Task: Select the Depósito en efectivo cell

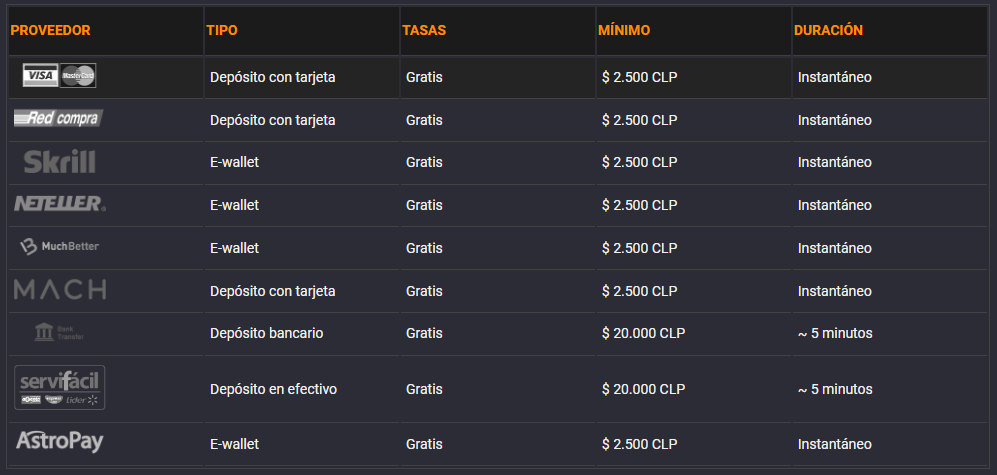Action: pyautogui.click(x=273, y=389)
